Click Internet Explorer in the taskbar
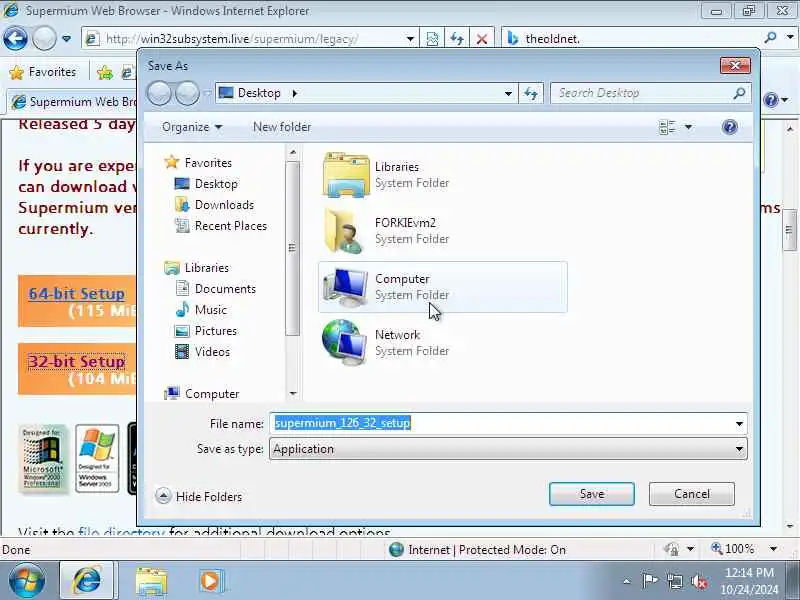The height and width of the screenshot is (600, 800). [x=88, y=581]
